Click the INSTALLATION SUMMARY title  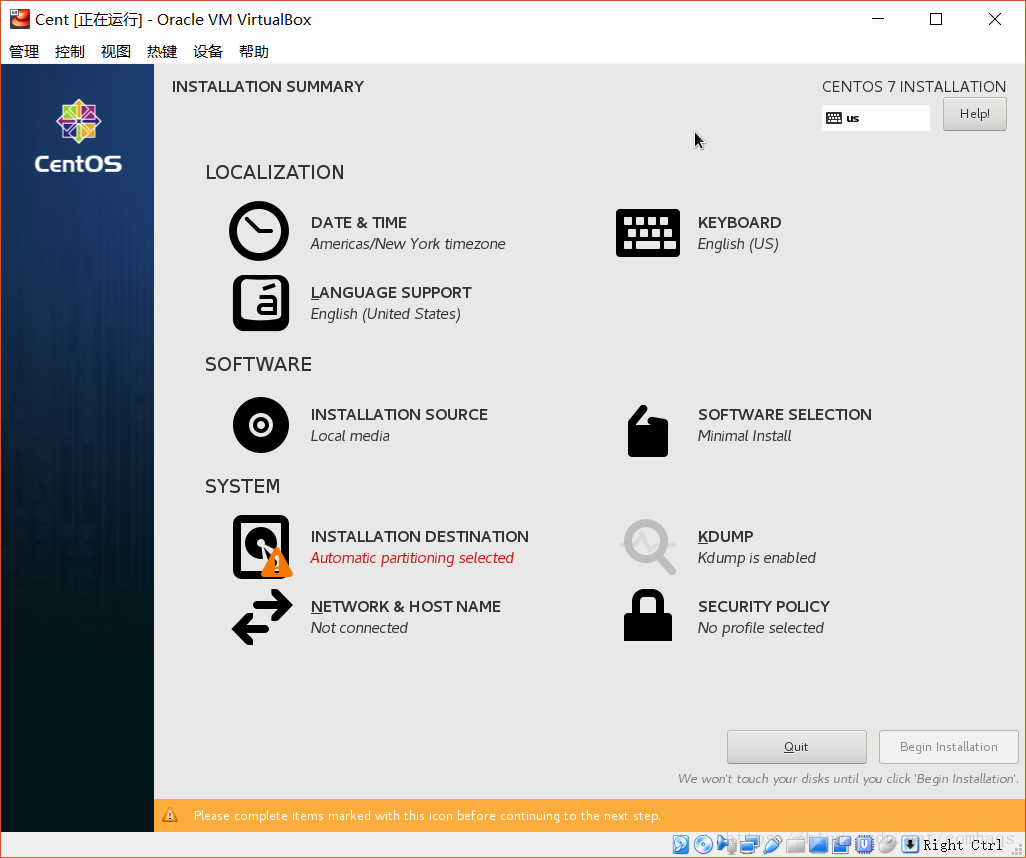(268, 86)
